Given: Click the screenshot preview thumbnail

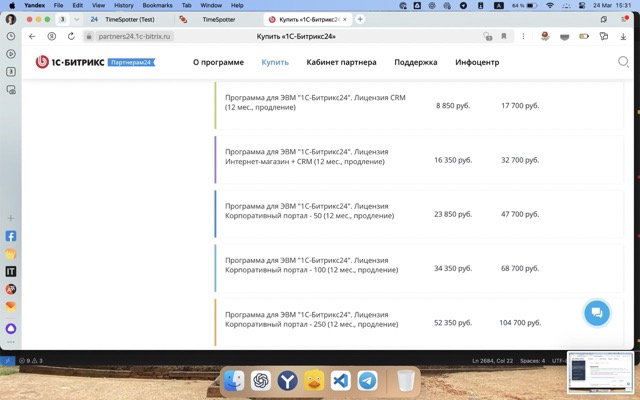Looking at the screenshot, I should (x=599, y=373).
